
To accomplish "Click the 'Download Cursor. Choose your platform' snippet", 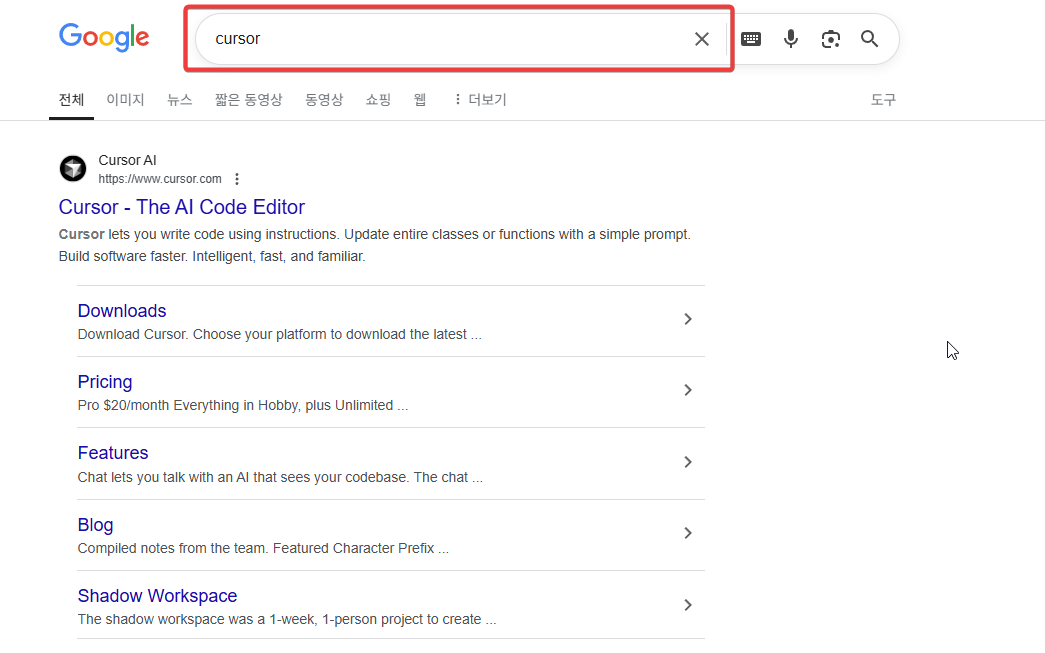I will click(279, 334).
